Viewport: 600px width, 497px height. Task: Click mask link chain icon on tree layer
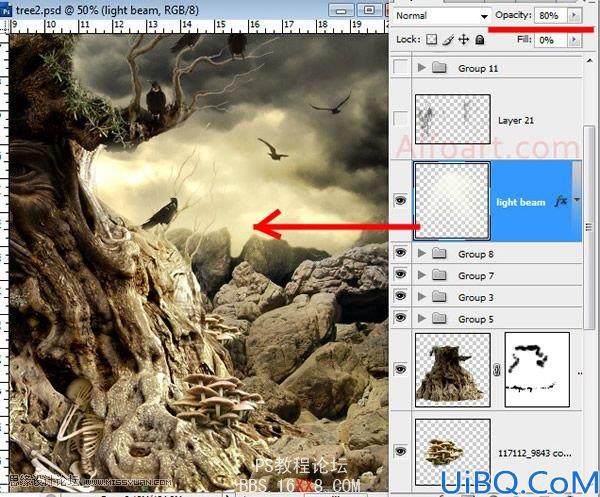(497, 370)
